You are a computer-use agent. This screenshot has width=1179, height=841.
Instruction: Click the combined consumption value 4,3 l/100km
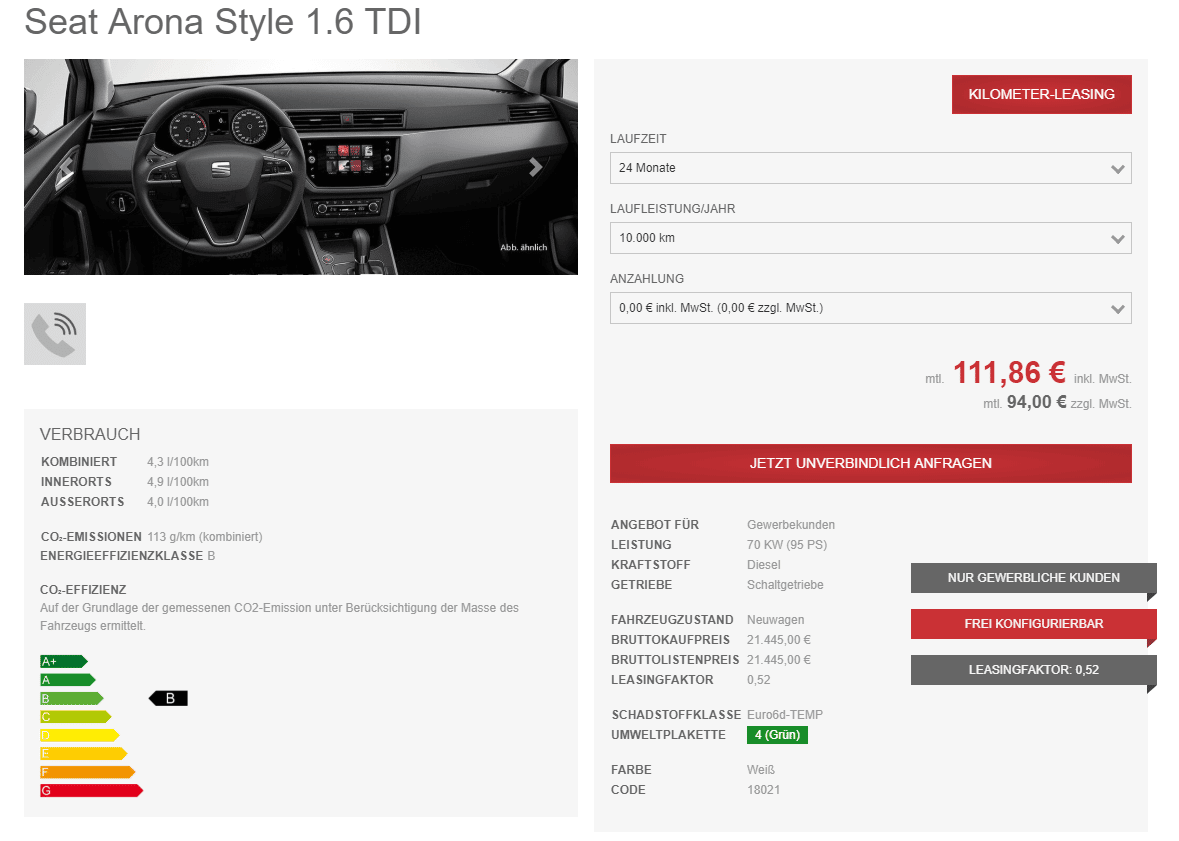pyautogui.click(x=178, y=462)
